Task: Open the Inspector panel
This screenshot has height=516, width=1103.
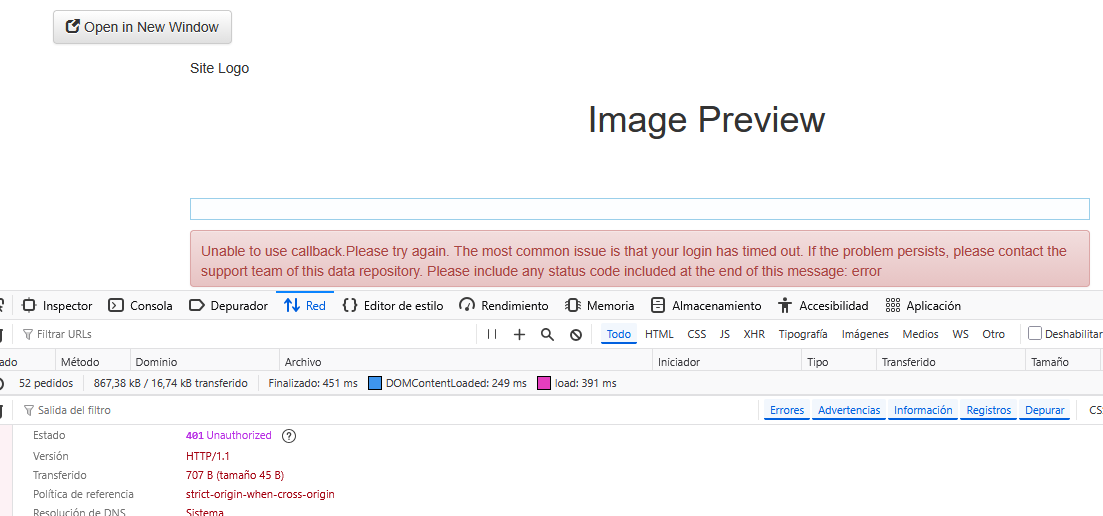Action: tap(57, 306)
